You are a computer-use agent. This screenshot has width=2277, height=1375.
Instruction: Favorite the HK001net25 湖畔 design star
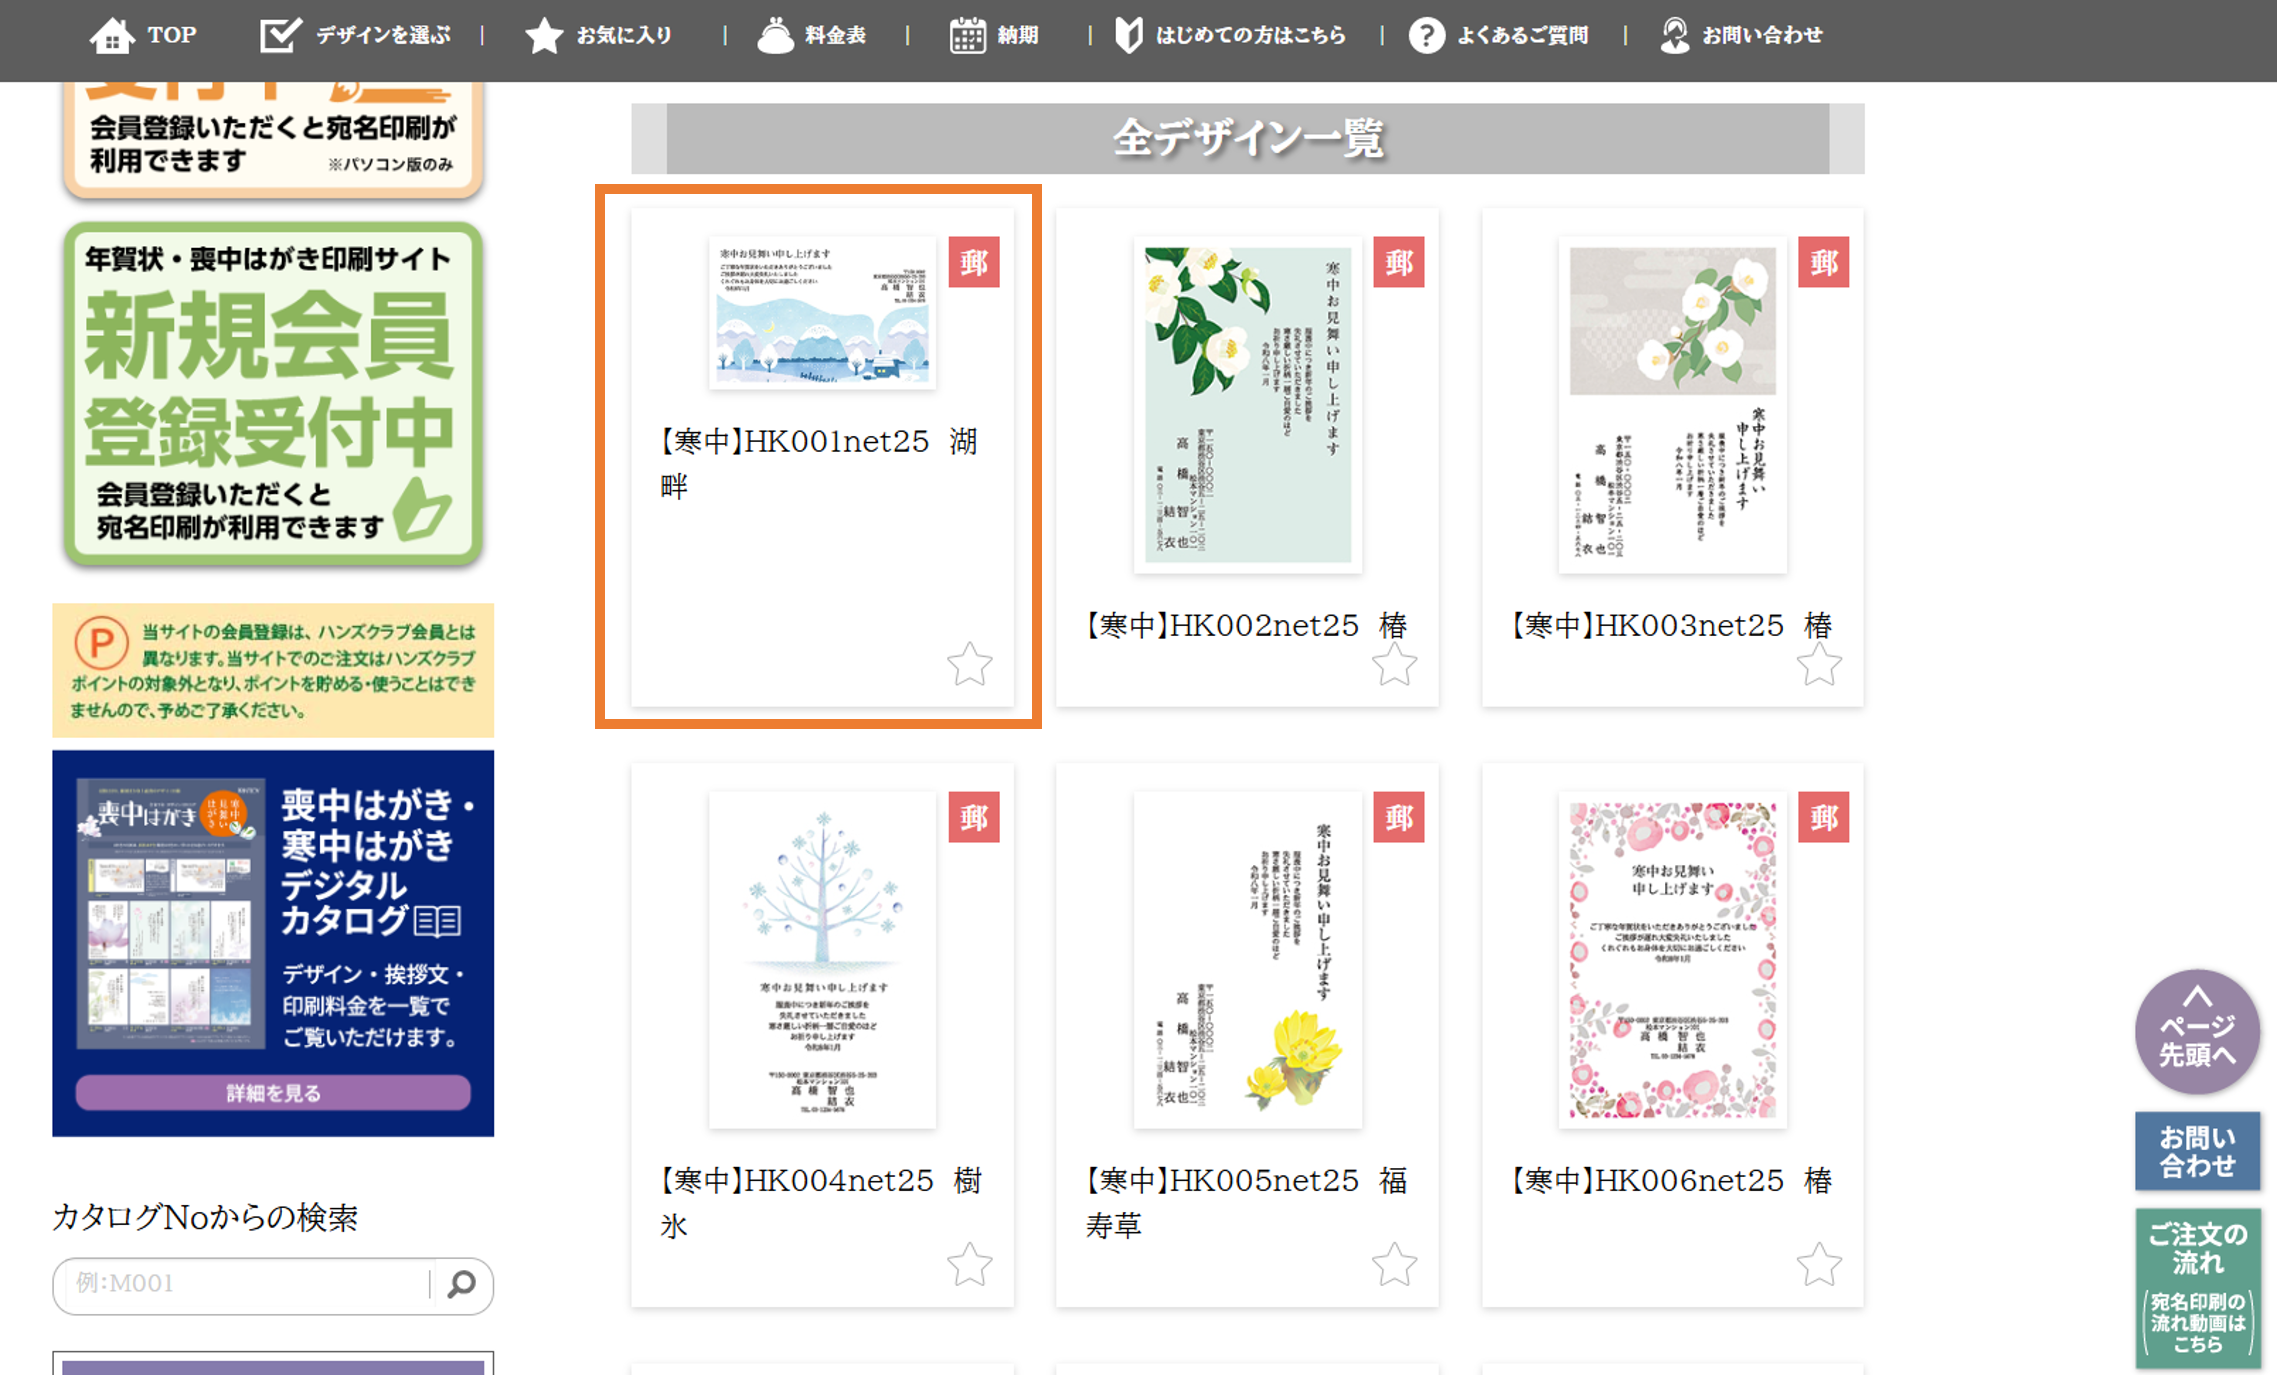(x=969, y=664)
